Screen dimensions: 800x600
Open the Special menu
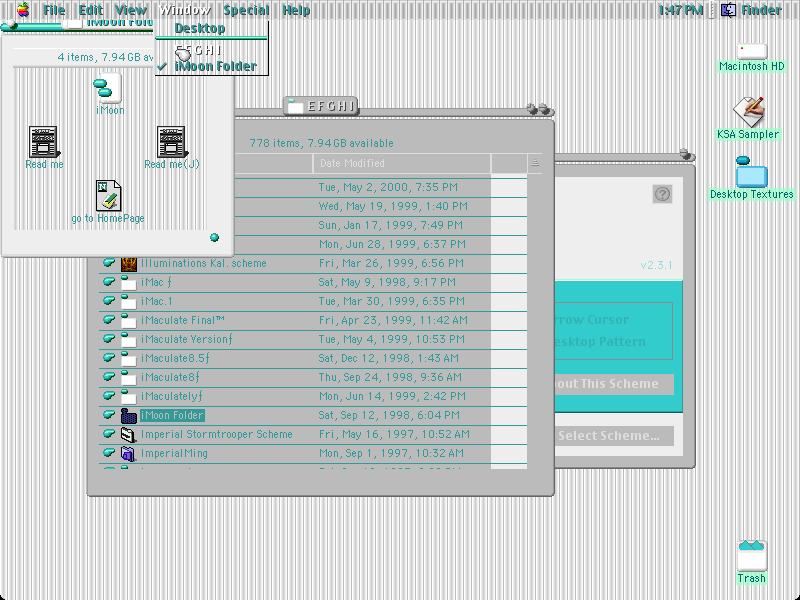pos(246,10)
